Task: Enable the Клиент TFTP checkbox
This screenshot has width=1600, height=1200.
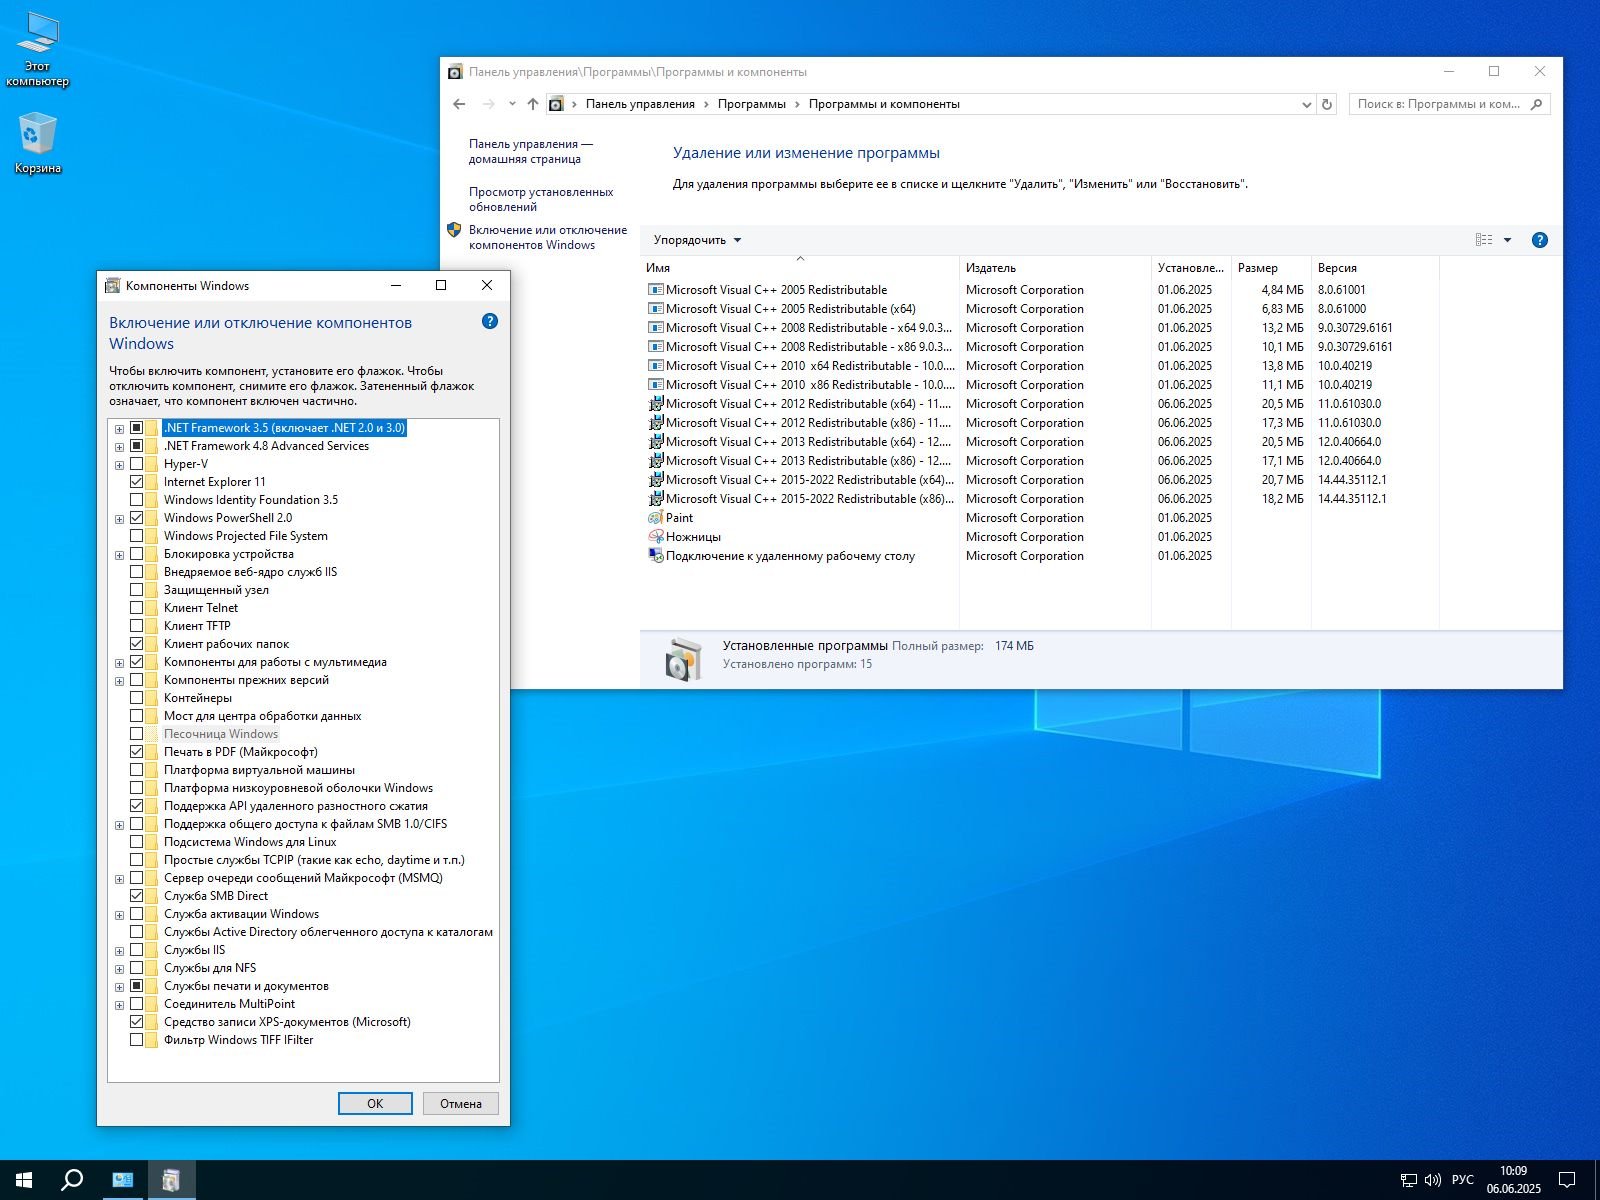Action: 137,626
